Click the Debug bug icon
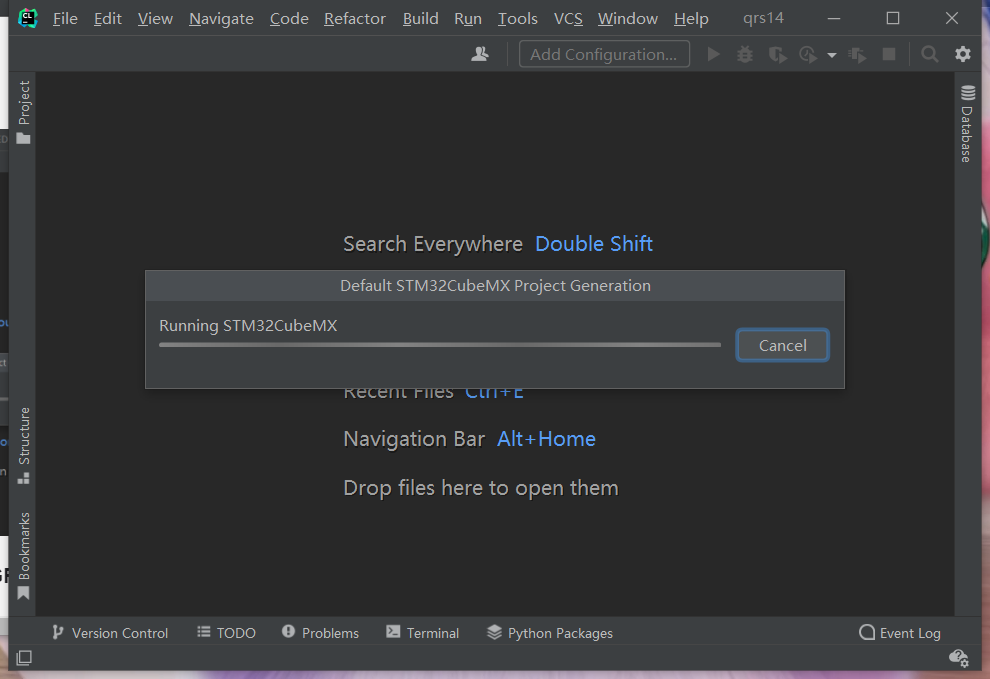Image resolution: width=990 pixels, height=679 pixels. pyautogui.click(x=745, y=54)
